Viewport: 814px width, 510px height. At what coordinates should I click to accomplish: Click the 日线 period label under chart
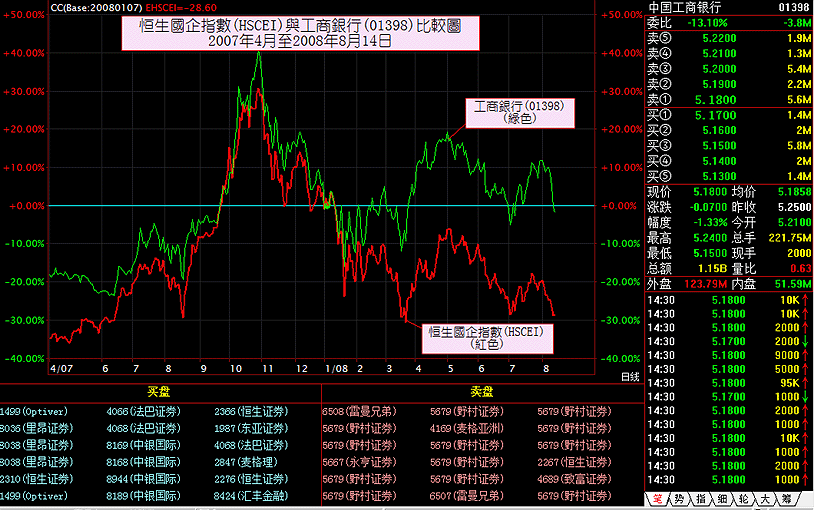pyautogui.click(x=629, y=377)
